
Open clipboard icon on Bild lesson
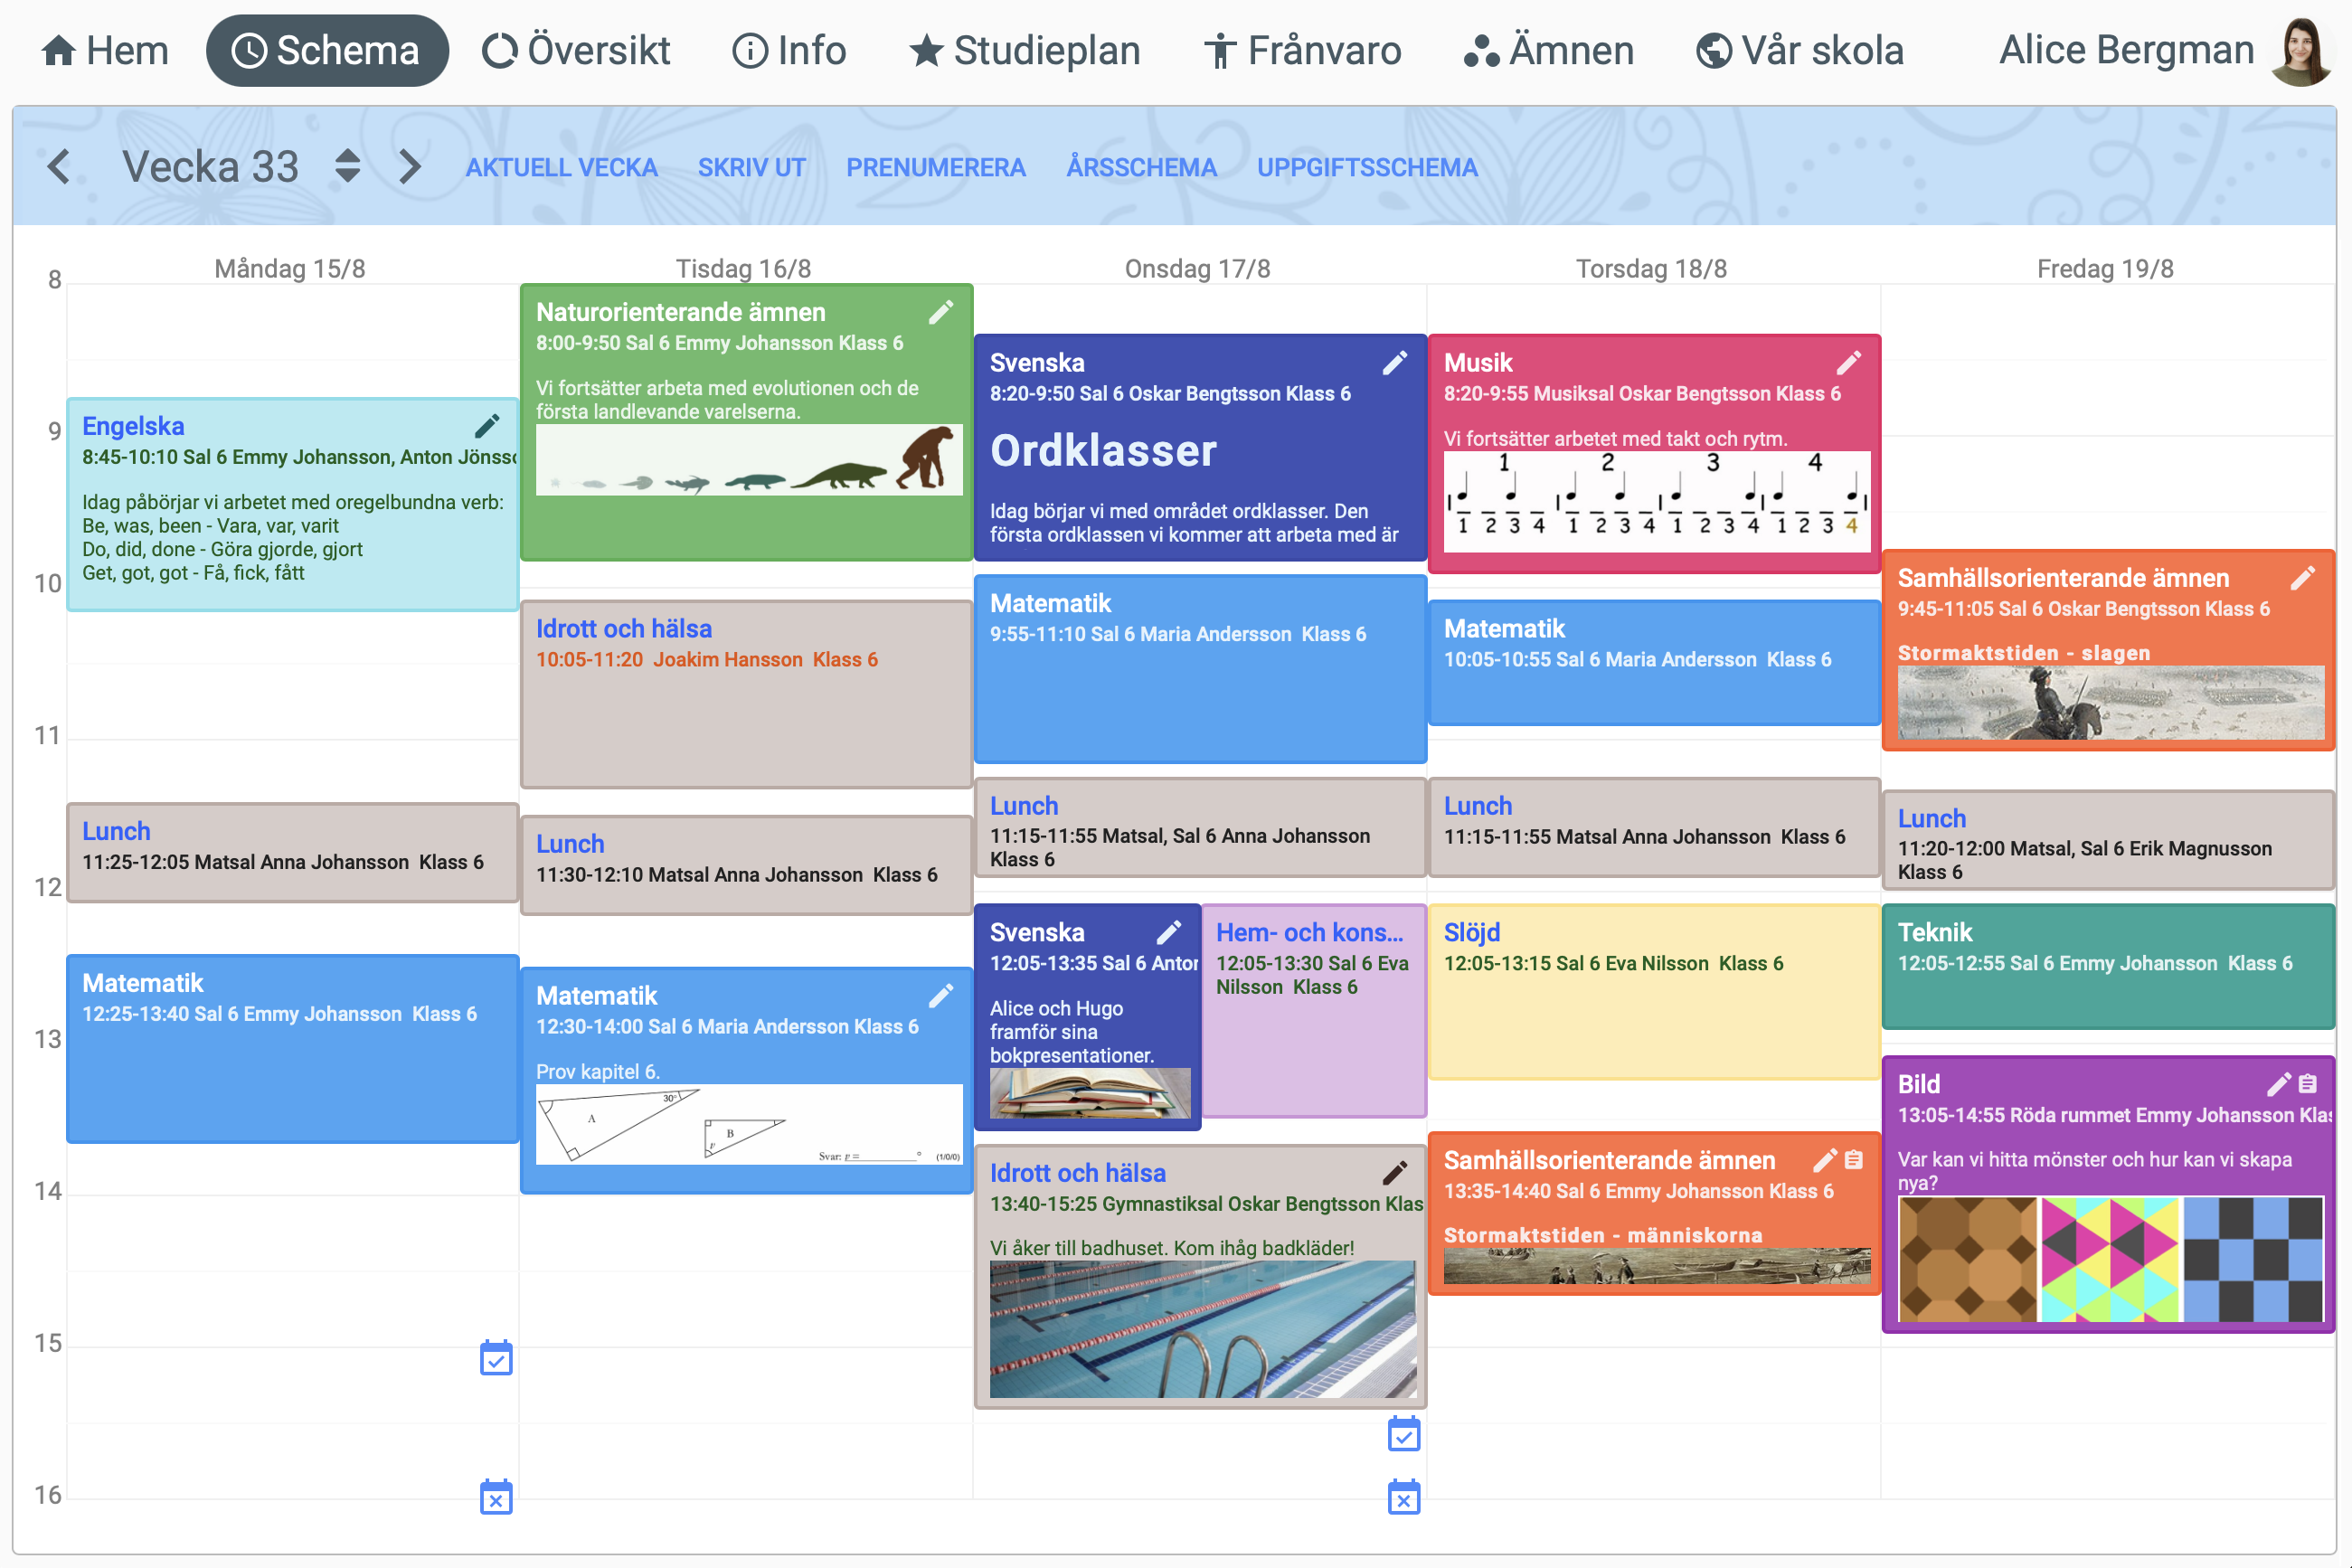(x=2308, y=1084)
